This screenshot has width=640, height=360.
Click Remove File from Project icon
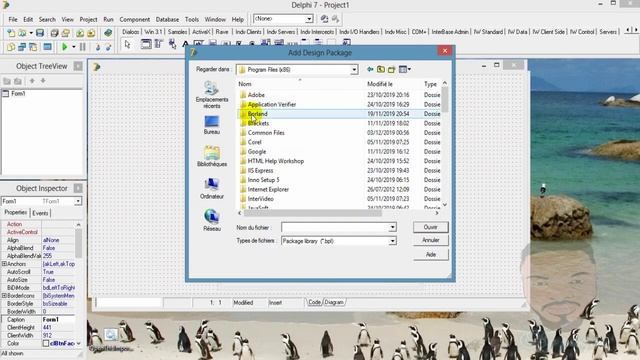pos(91,33)
